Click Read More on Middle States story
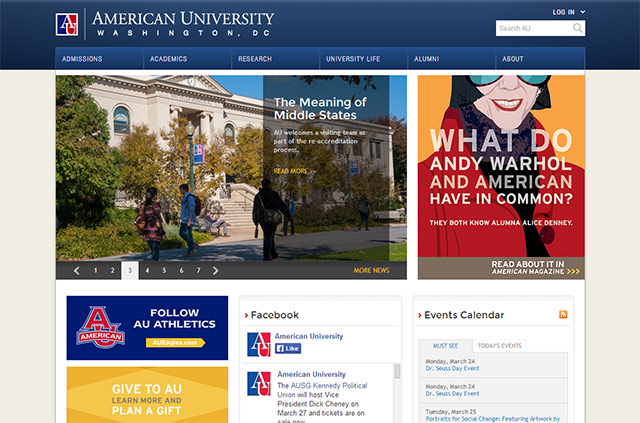The image size is (640, 423). pyautogui.click(x=295, y=171)
